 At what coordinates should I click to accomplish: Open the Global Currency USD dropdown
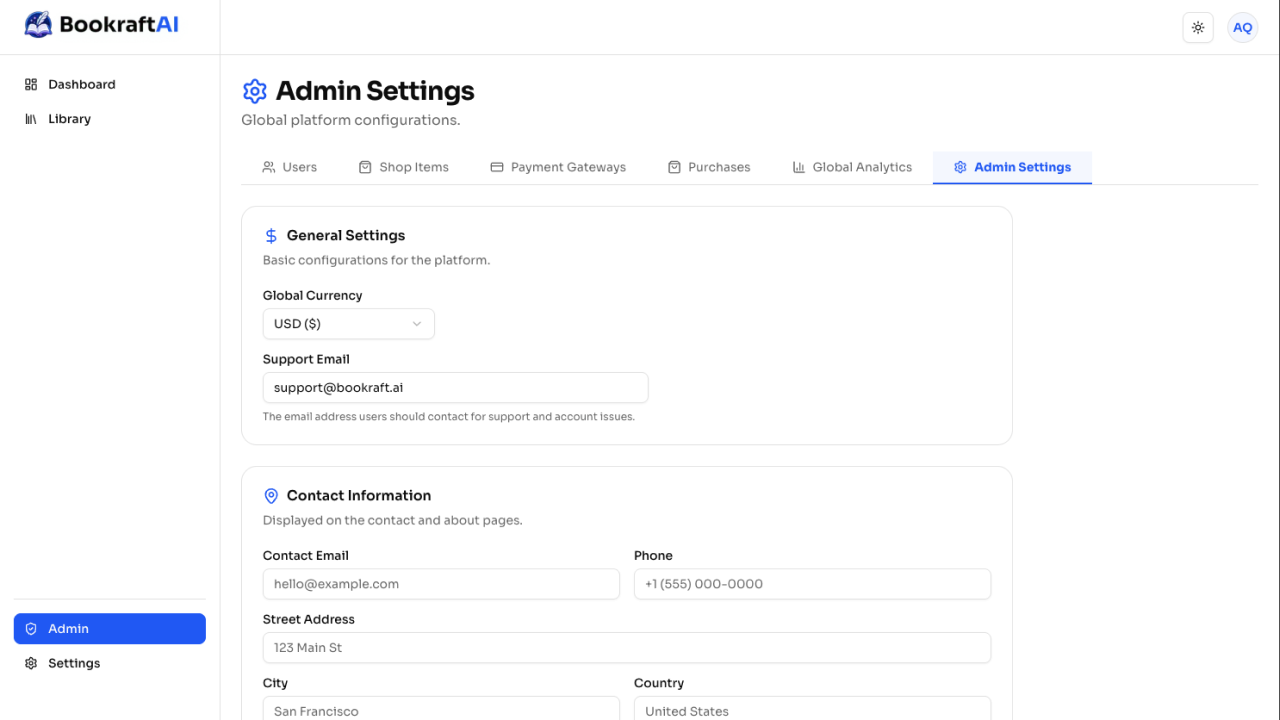click(348, 324)
